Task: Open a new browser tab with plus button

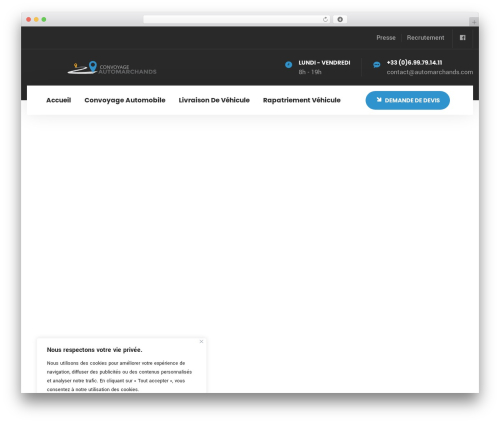Action: coord(474,22)
